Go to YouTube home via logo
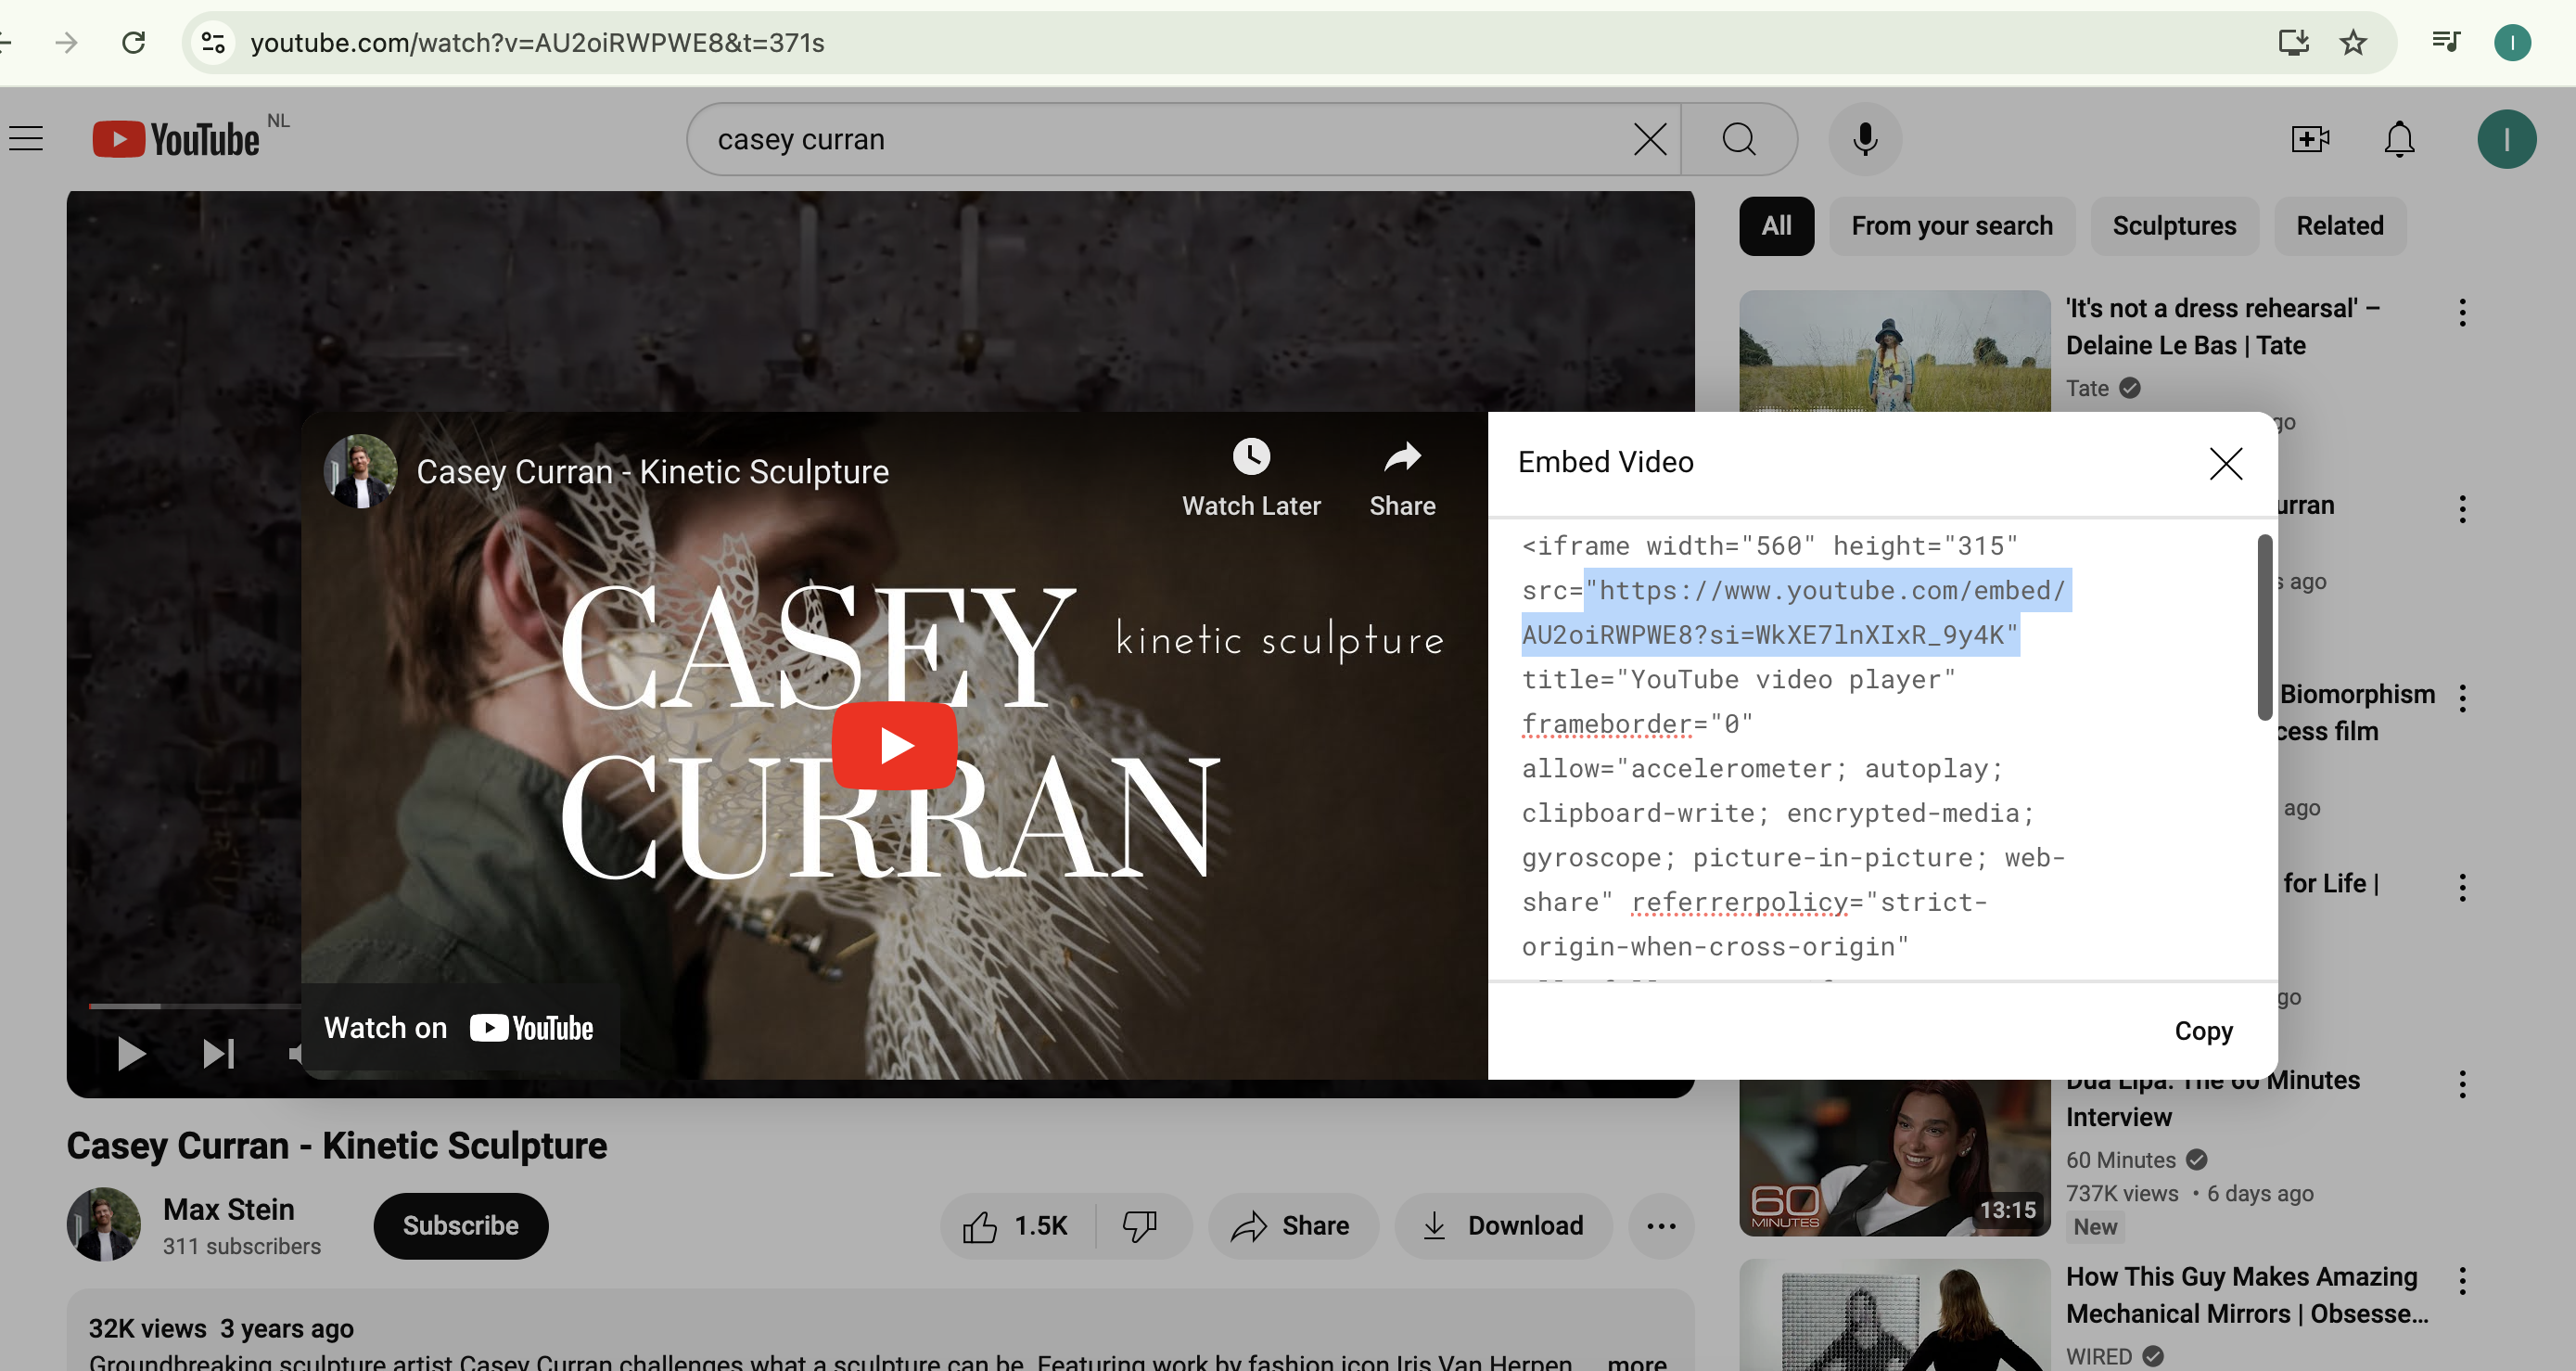This screenshot has width=2576, height=1371. (x=176, y=139)
